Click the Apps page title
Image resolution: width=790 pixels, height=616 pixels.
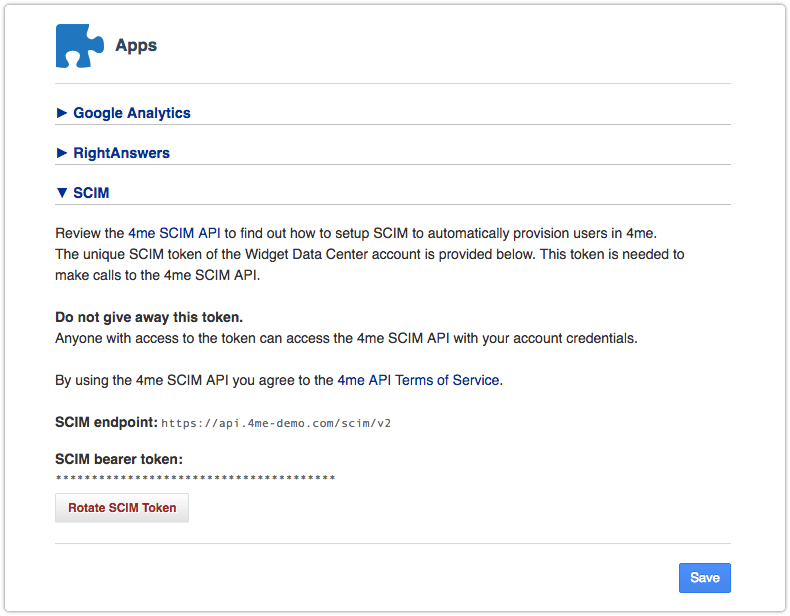click(x=136, y=45)
